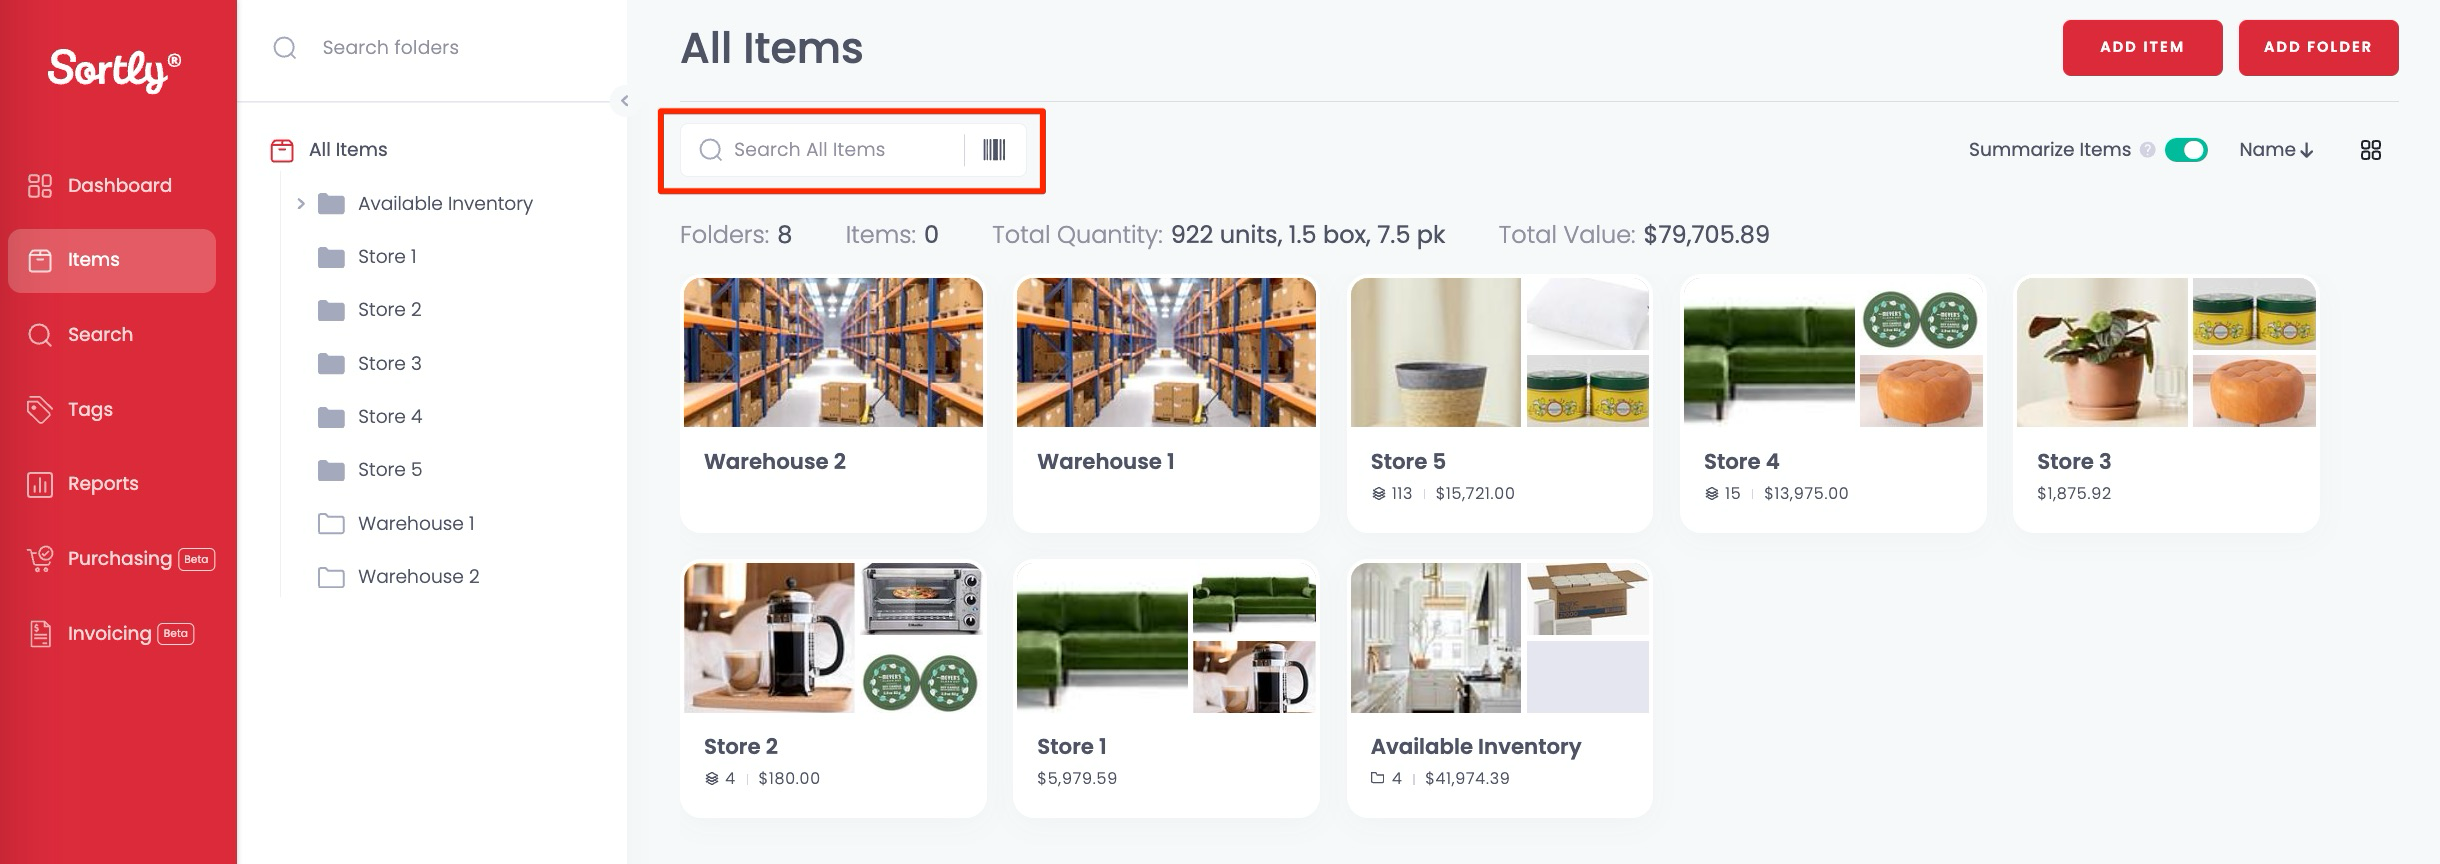Screen dimensions: 2440x864
Task: Expand the Available Inventory folder tree
Action: coord(300,204)
